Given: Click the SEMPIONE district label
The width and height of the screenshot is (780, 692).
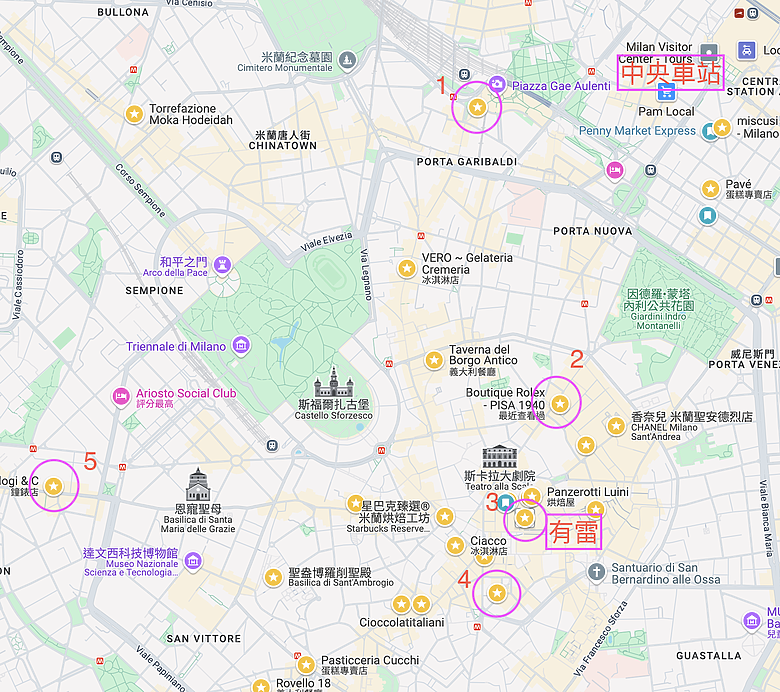Looking at the screenshot, I should (154, 291).
